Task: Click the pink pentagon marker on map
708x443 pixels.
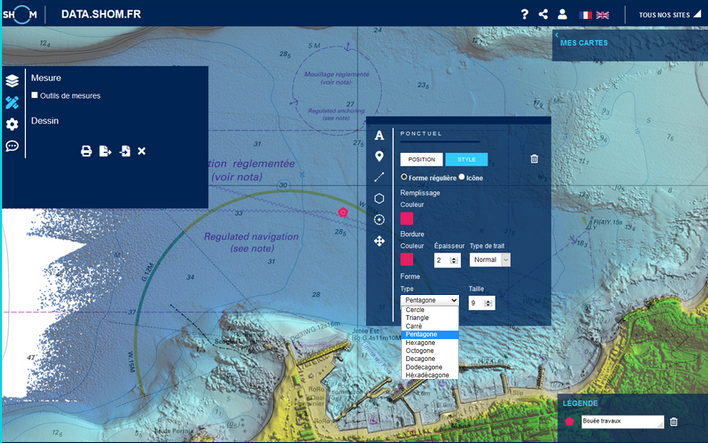Action: point(343,212)
